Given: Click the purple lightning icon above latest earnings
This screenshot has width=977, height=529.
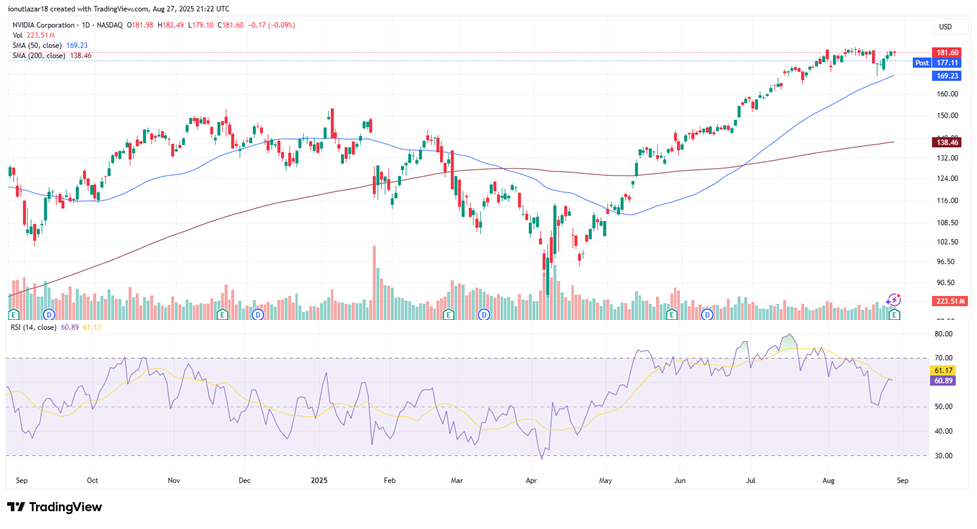Looking at the screenshot, I should (894, 299).
